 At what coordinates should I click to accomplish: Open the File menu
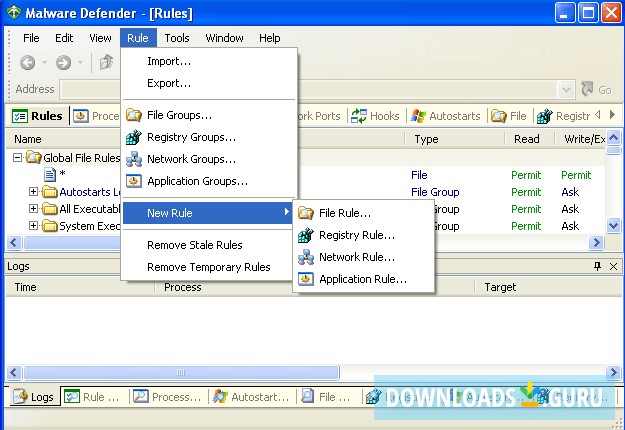31,38
